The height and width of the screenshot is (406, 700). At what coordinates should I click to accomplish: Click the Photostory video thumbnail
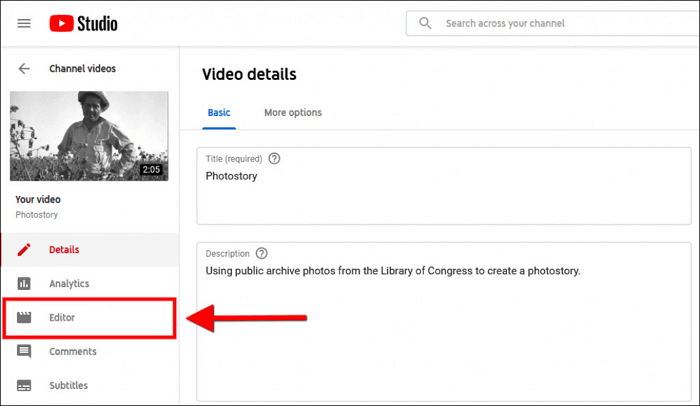[x=89, y=135]
